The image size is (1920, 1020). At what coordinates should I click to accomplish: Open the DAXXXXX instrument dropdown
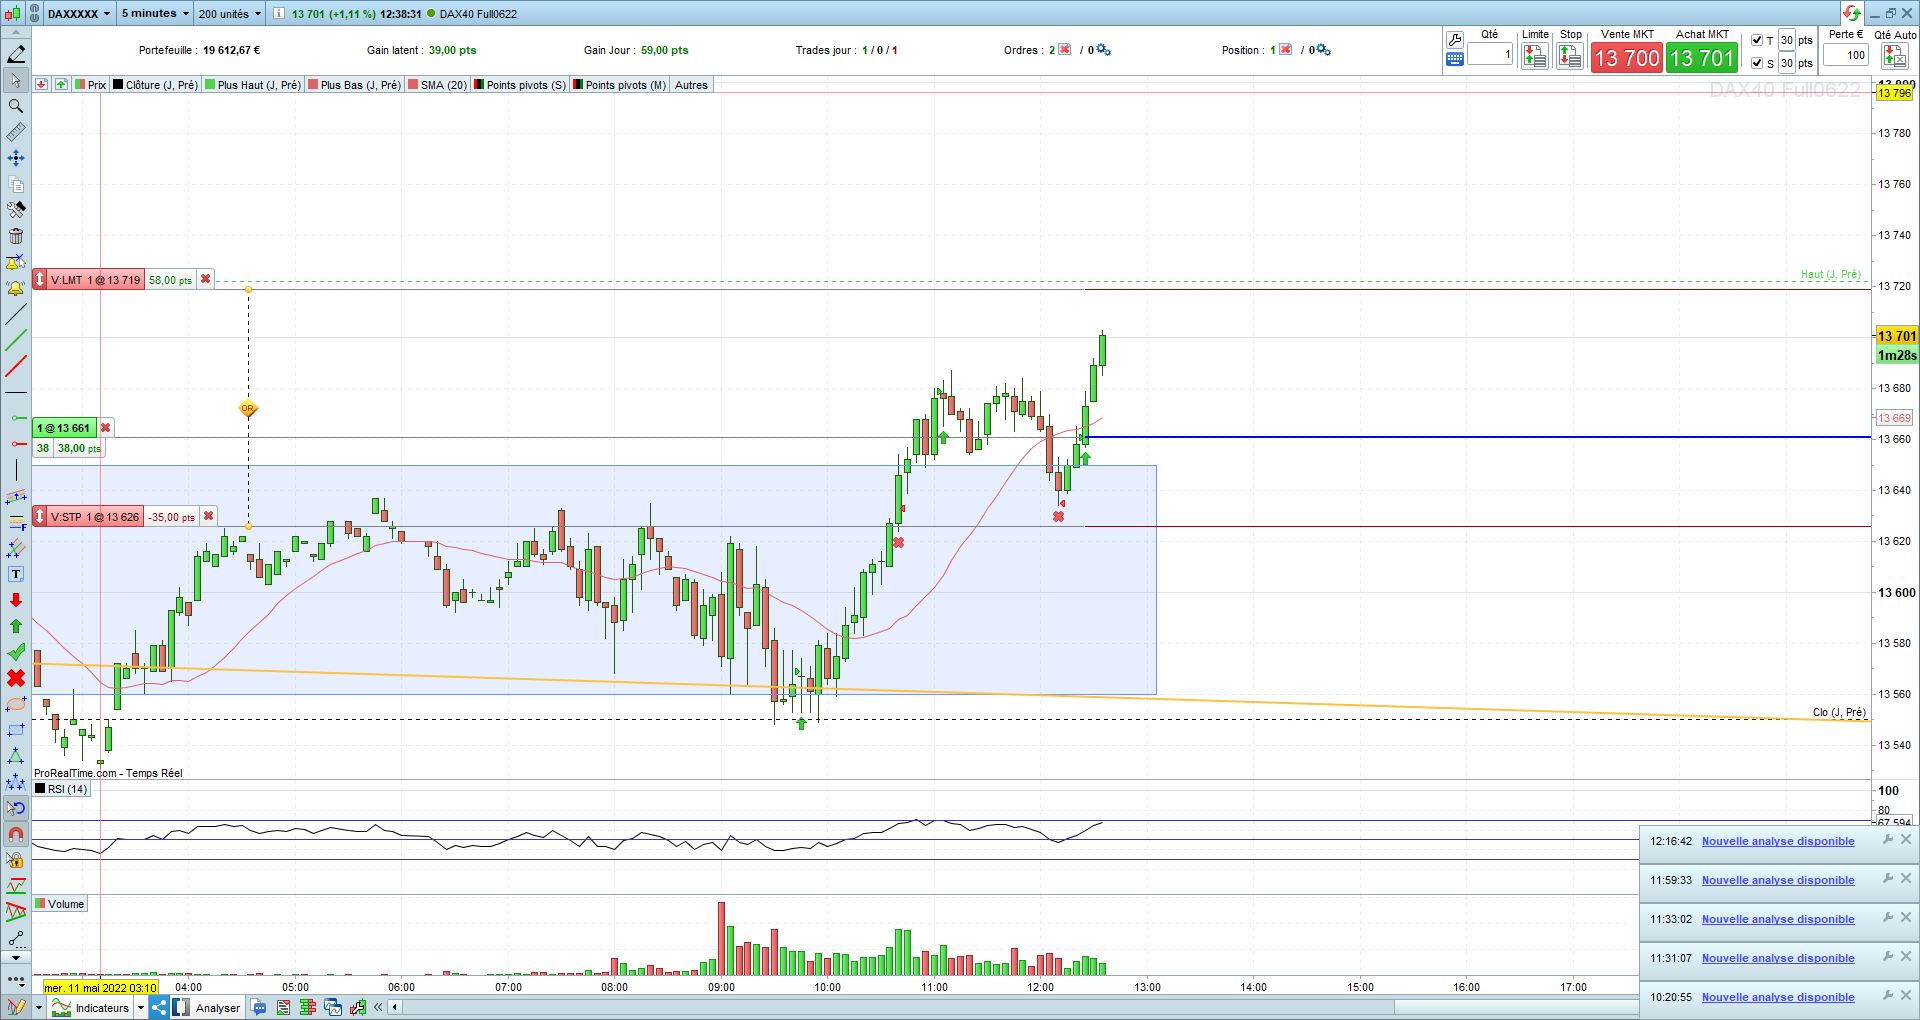[x=80, y=14]
